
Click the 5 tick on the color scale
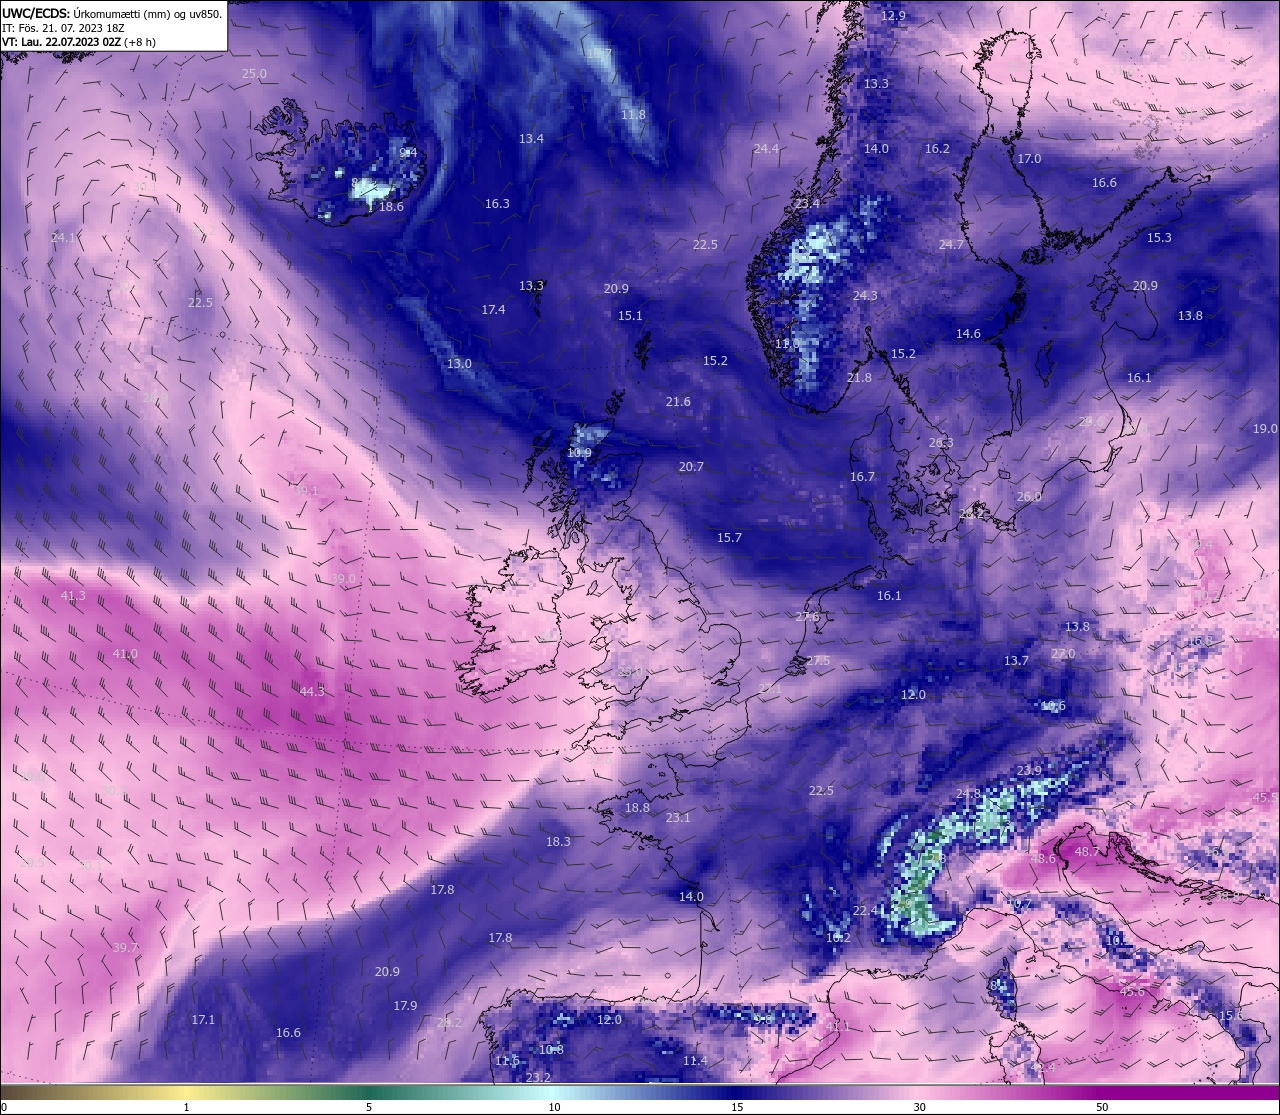(x=369, y=1107)
